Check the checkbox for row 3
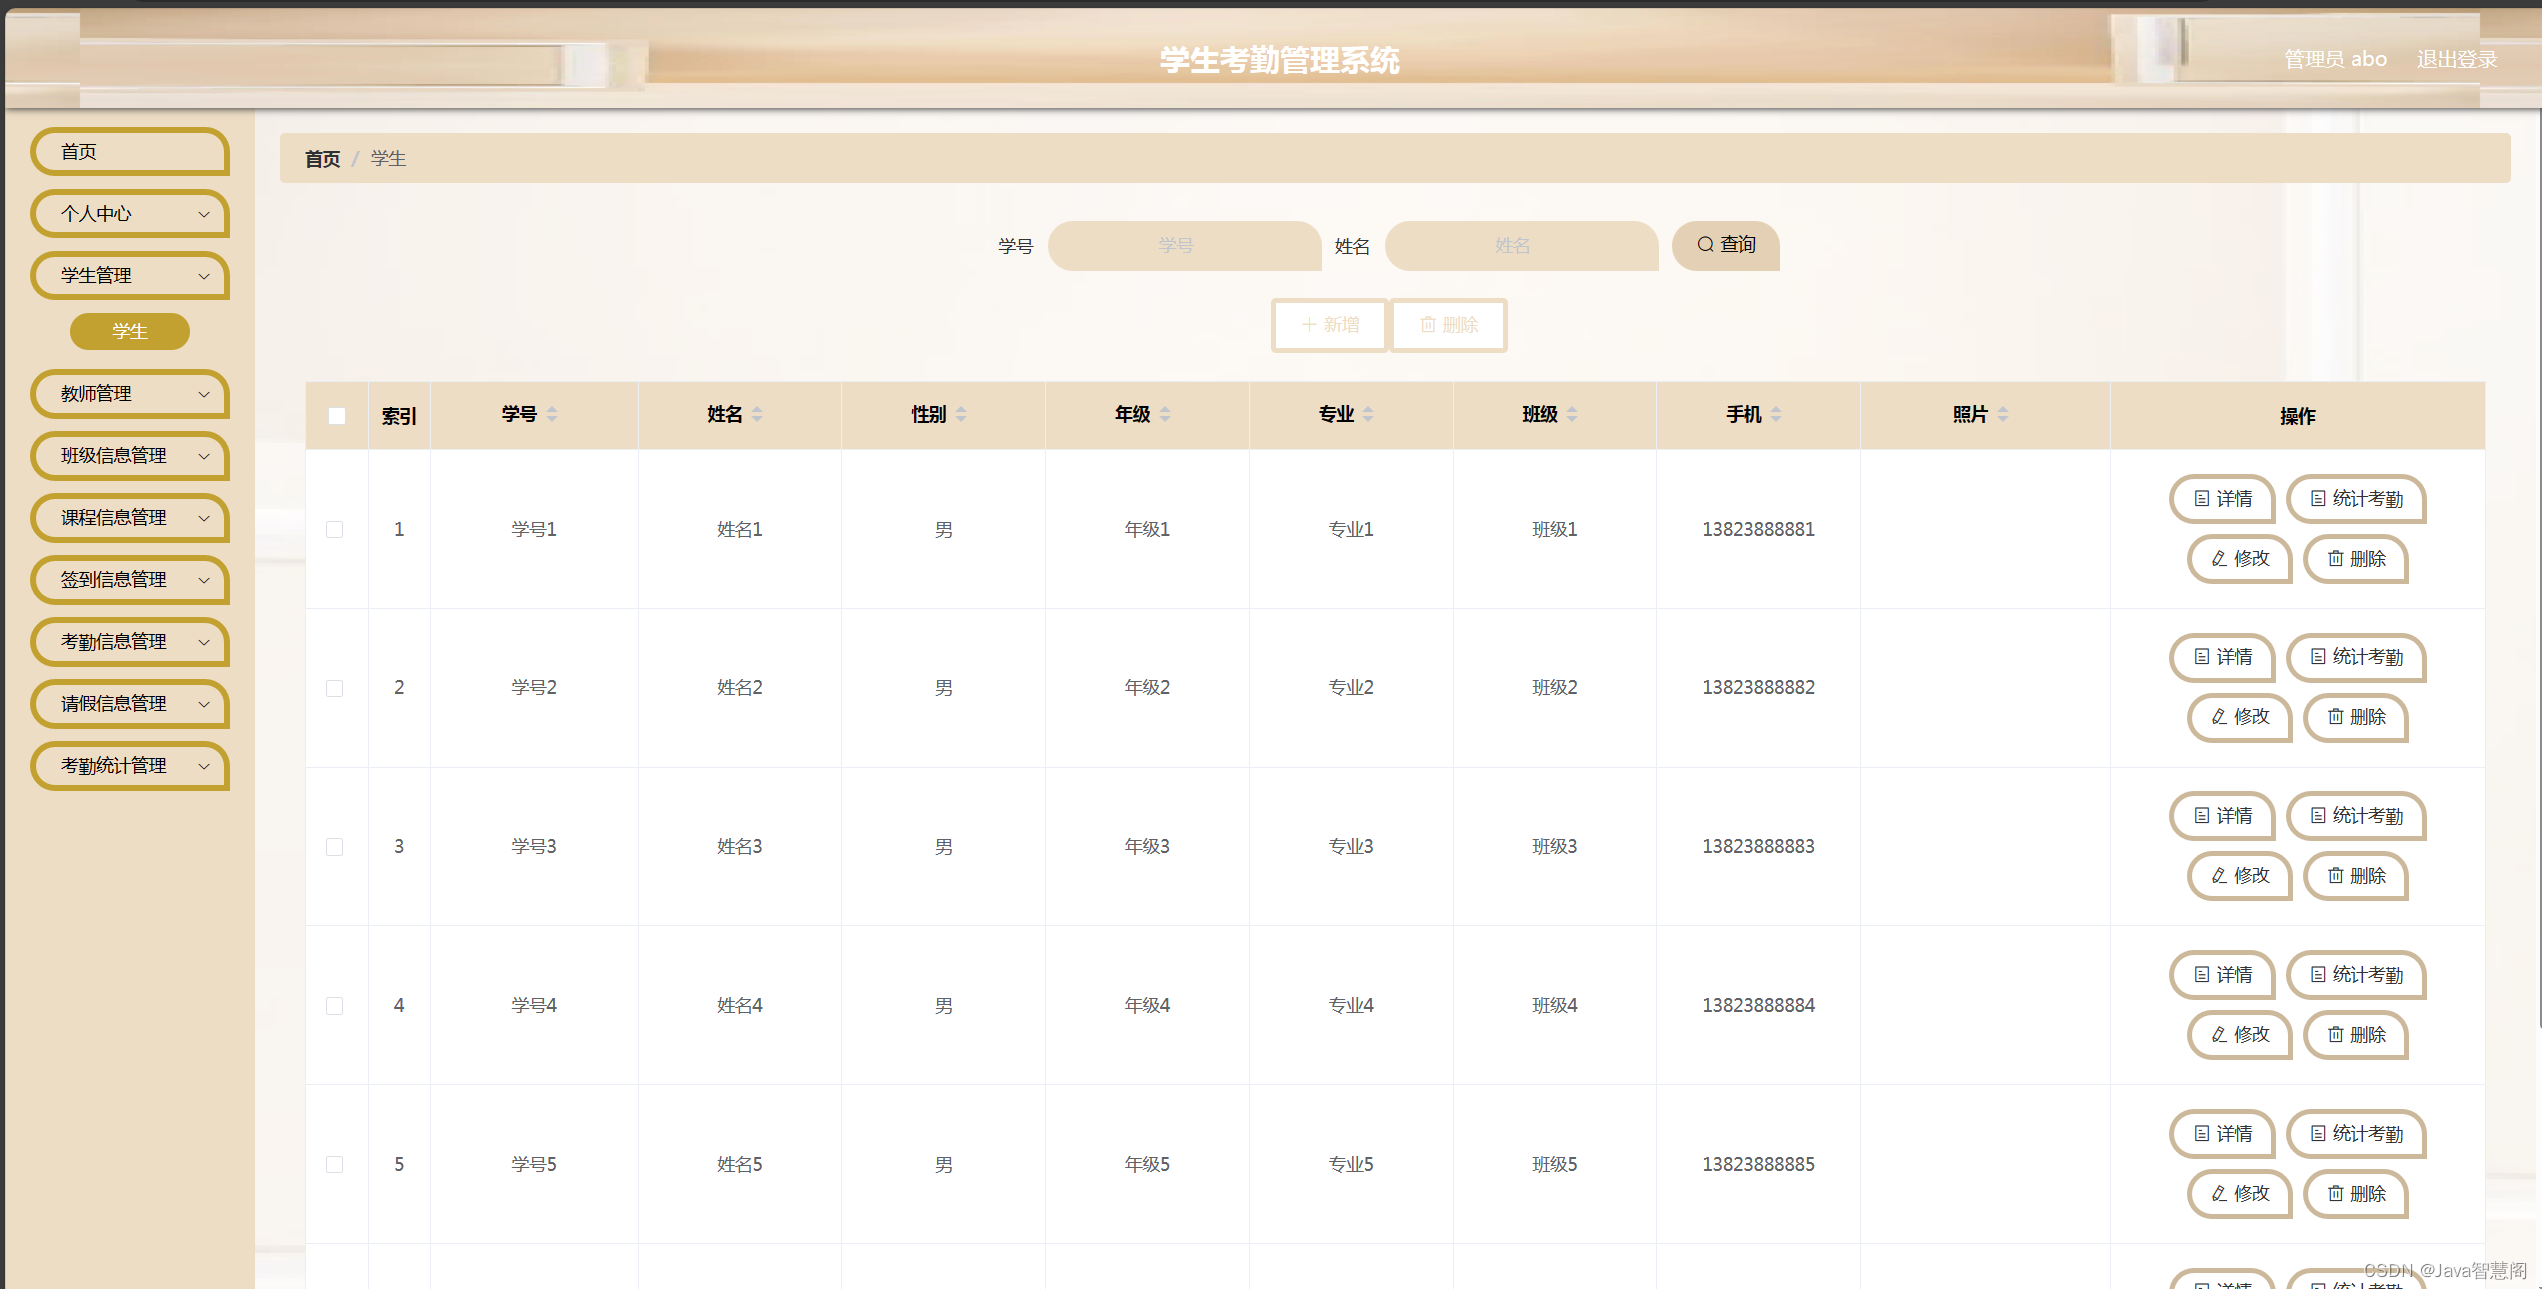The width and height of the screenshot is (2542, 1289). 335,847
